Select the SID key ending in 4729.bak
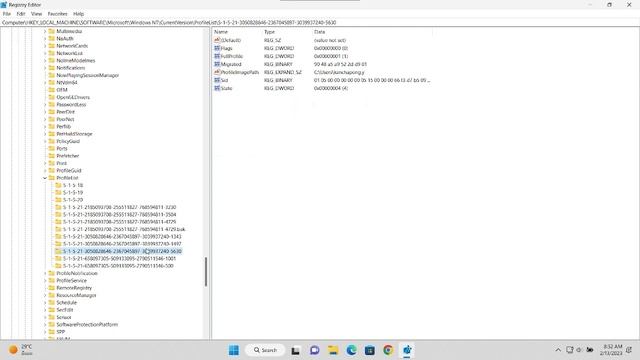 [124, 229]
